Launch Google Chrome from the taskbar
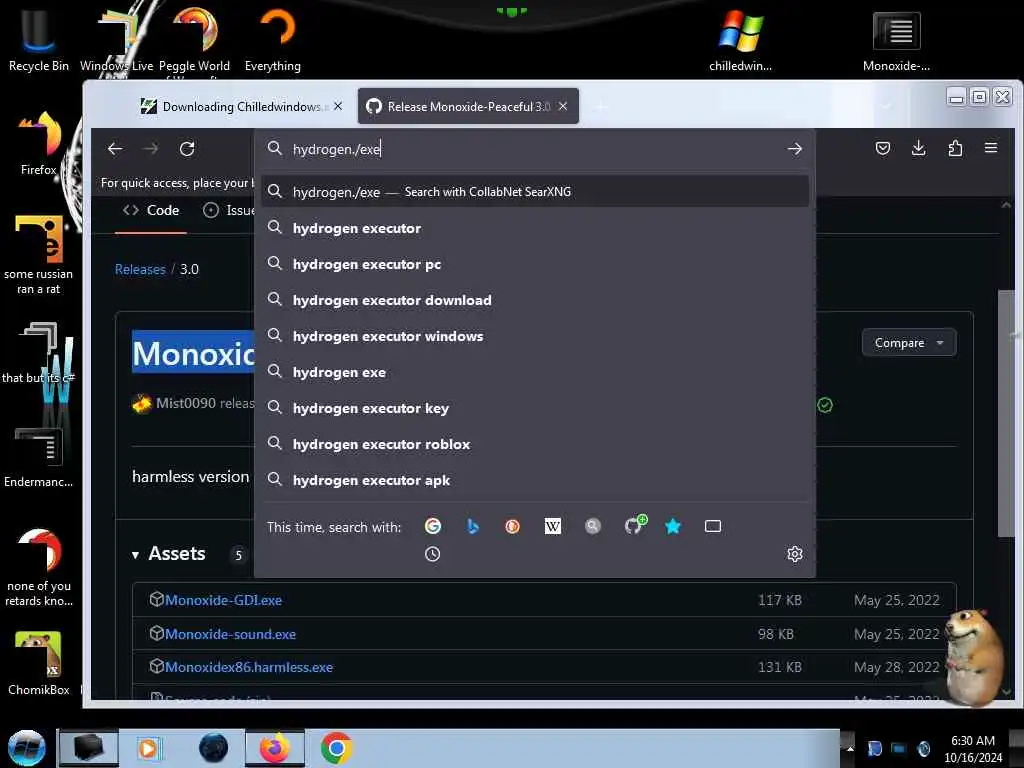The width and height of the screenshot is (1024, 768). (336, 748)
